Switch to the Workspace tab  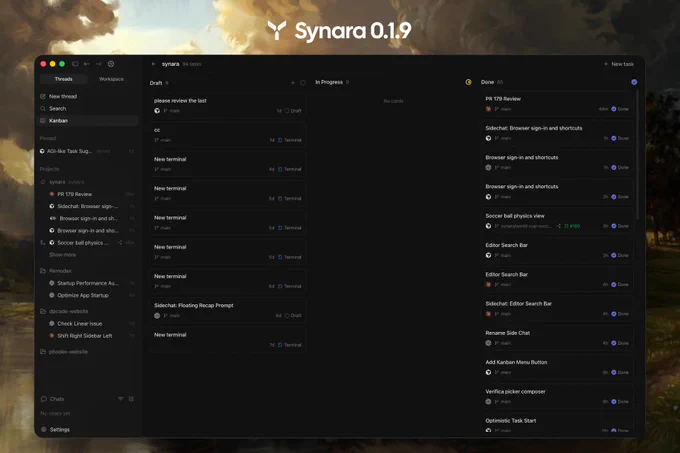coord(111,79)
